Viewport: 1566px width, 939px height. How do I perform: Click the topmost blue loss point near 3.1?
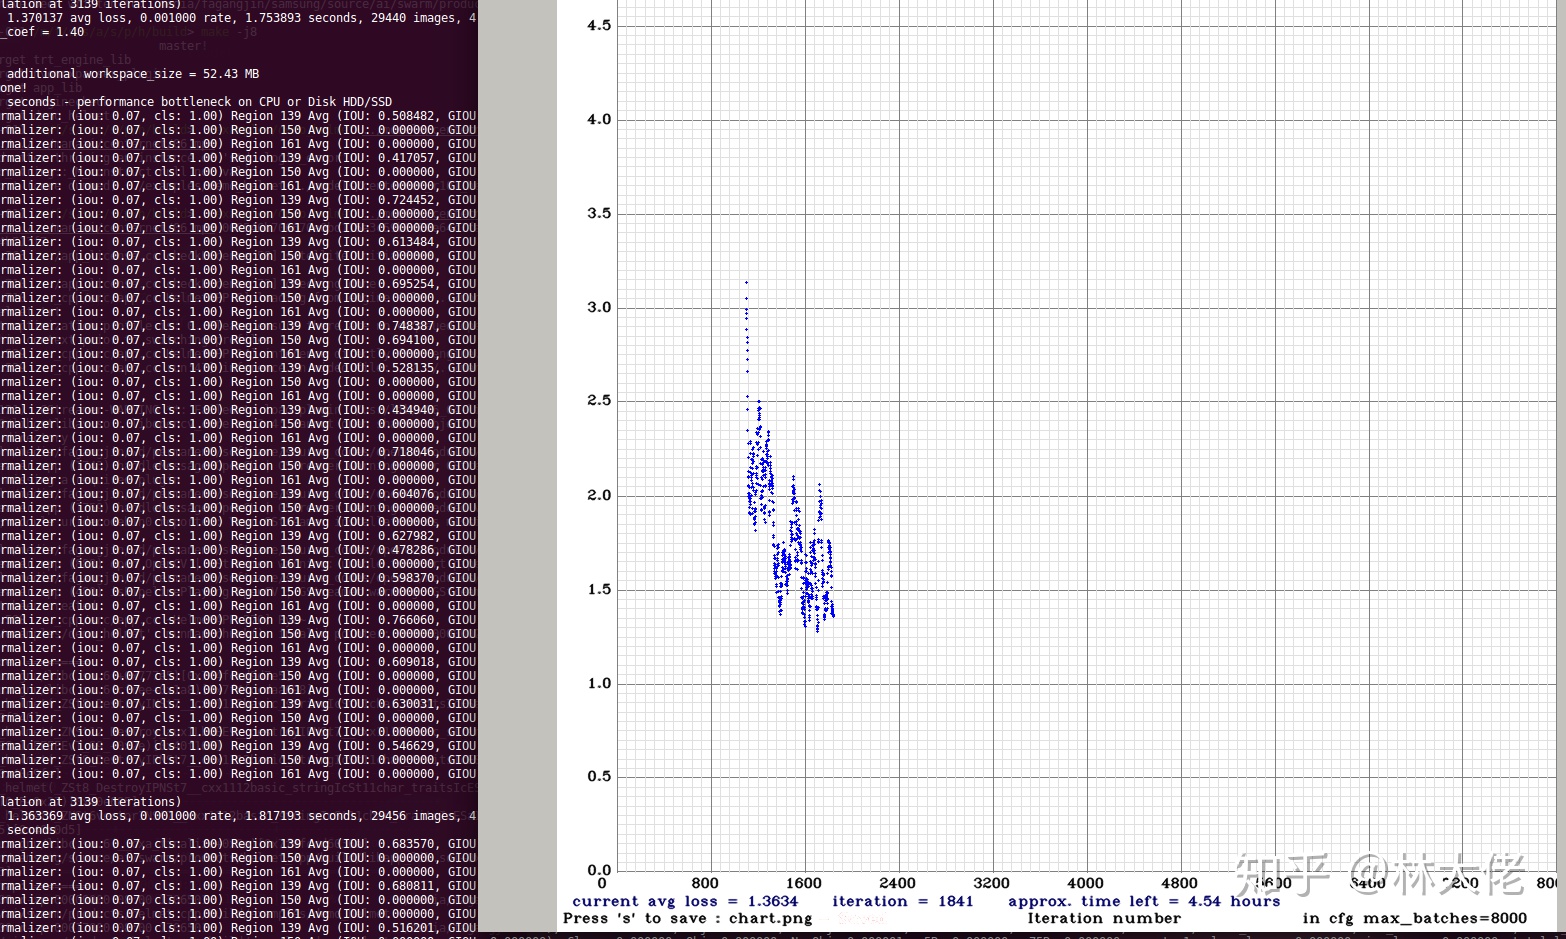click(746, 283)
